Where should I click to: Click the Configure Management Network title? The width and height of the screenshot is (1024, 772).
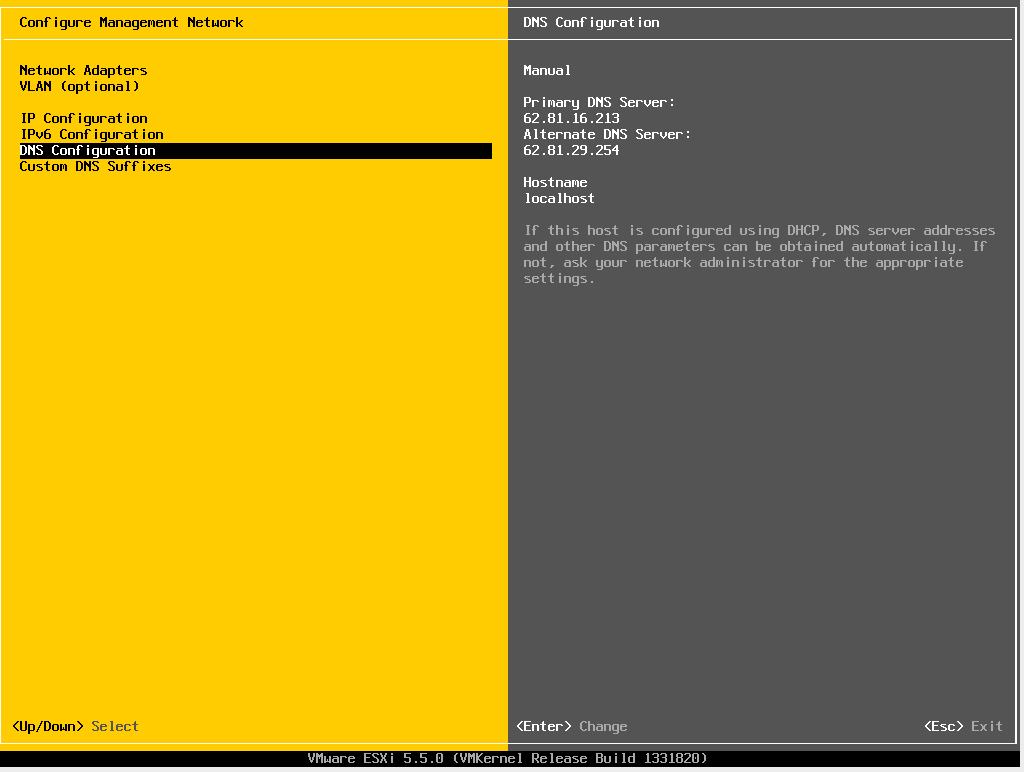[131, 22]
